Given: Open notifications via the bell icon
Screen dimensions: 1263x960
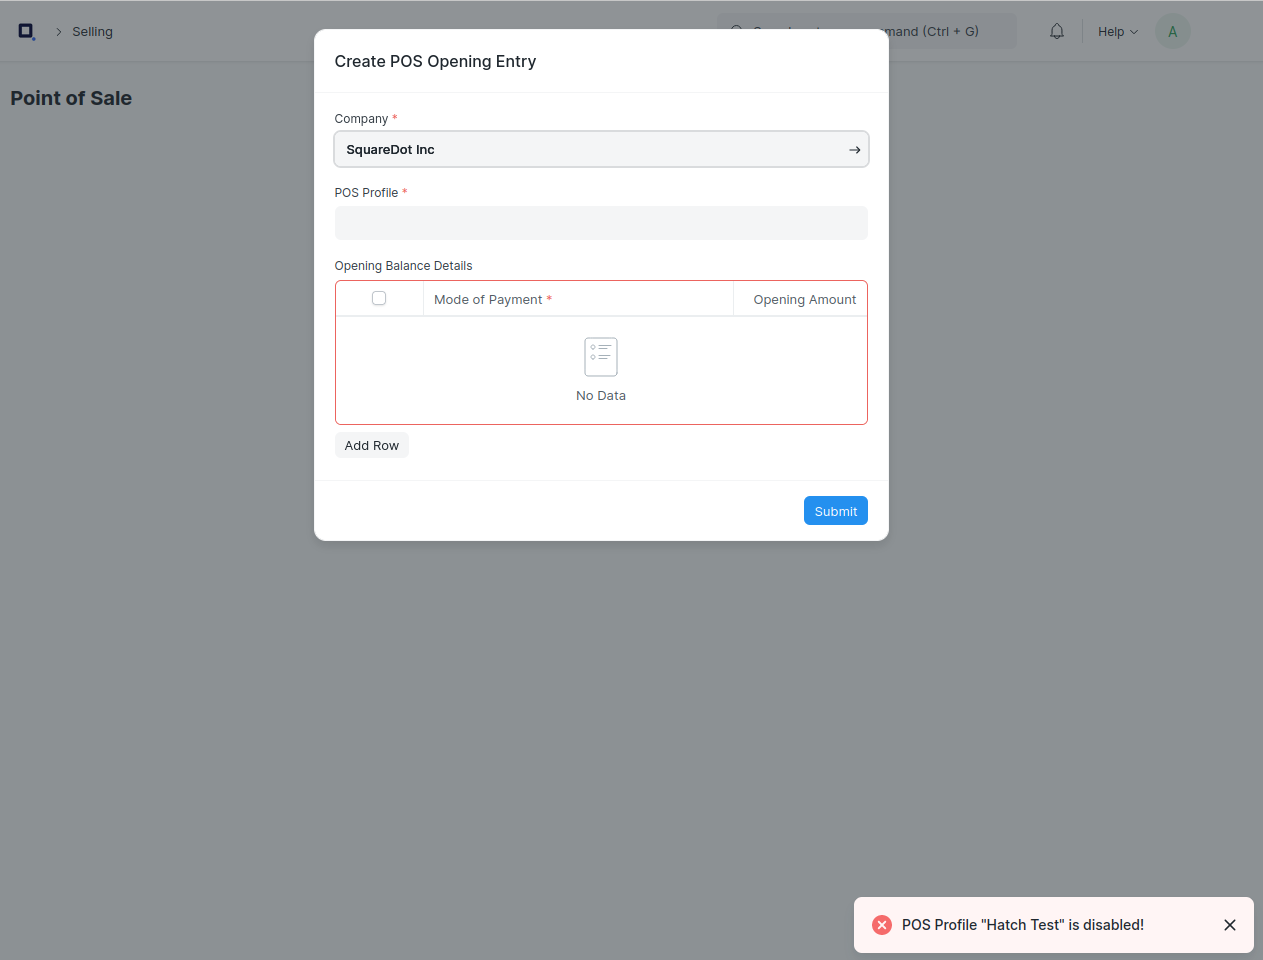Looking at the screenshot, I should click(x=1056, y=31).
